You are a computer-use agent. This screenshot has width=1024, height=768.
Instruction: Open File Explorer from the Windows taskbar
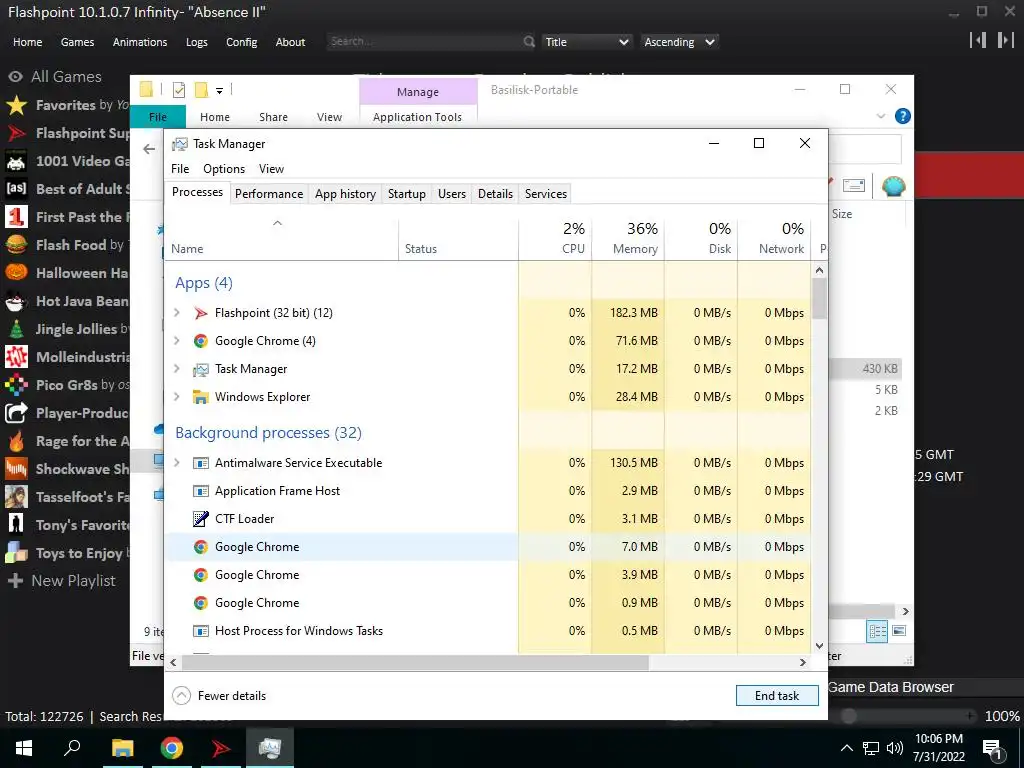tap(122, 748)
